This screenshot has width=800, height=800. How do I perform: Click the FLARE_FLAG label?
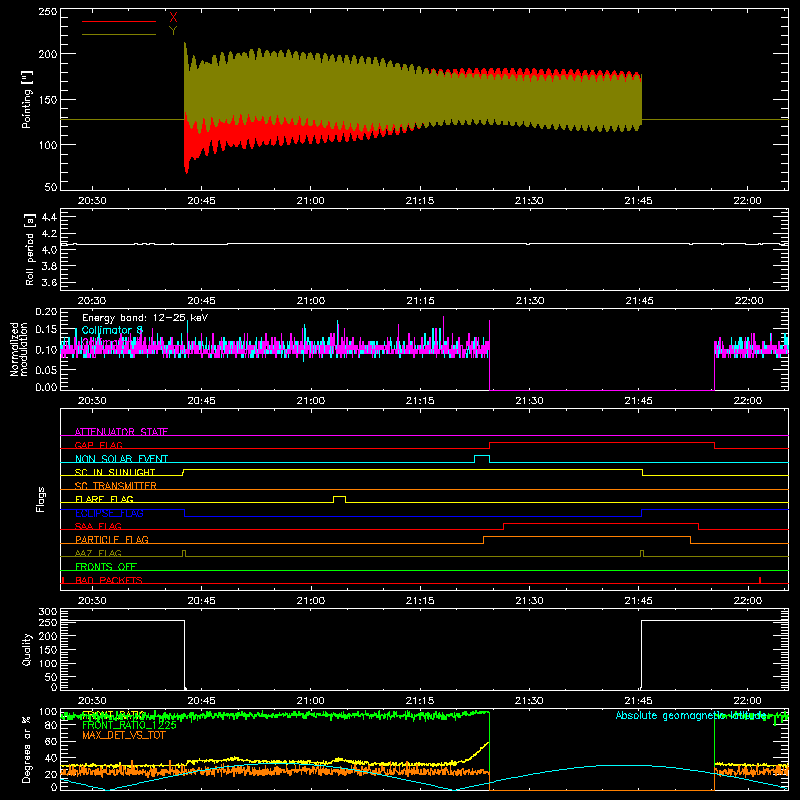point(104,499)
